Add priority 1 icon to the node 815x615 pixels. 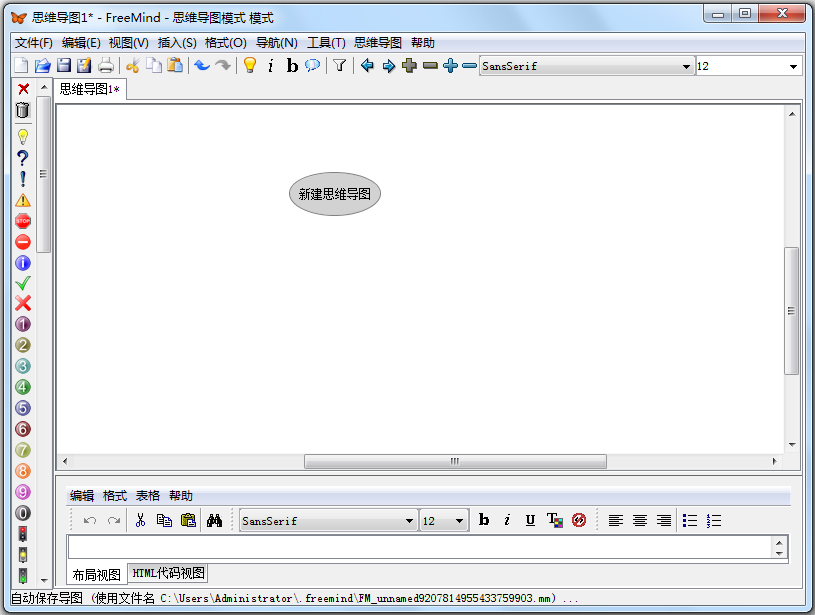click(x=23, y=324)
